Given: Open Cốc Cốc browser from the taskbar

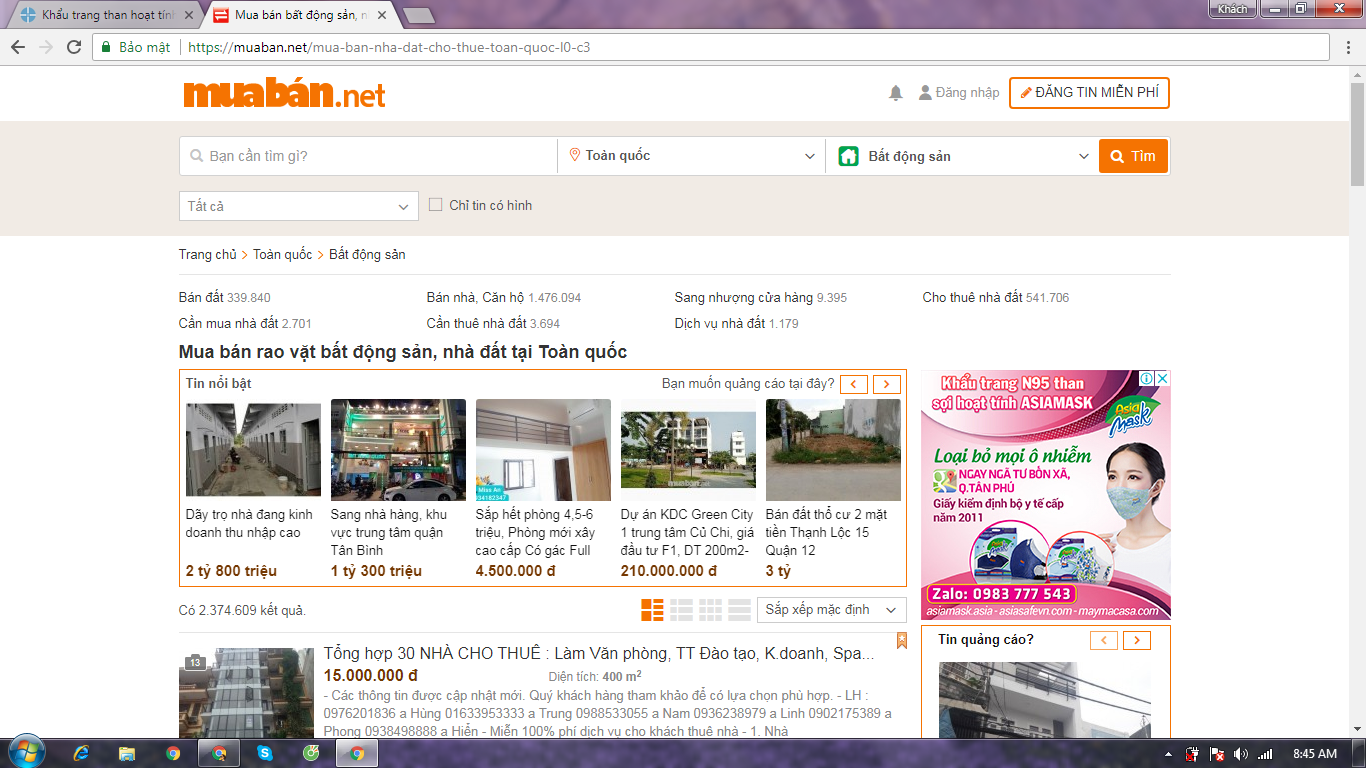Looking at the screenshot, I should click(311, 753).
